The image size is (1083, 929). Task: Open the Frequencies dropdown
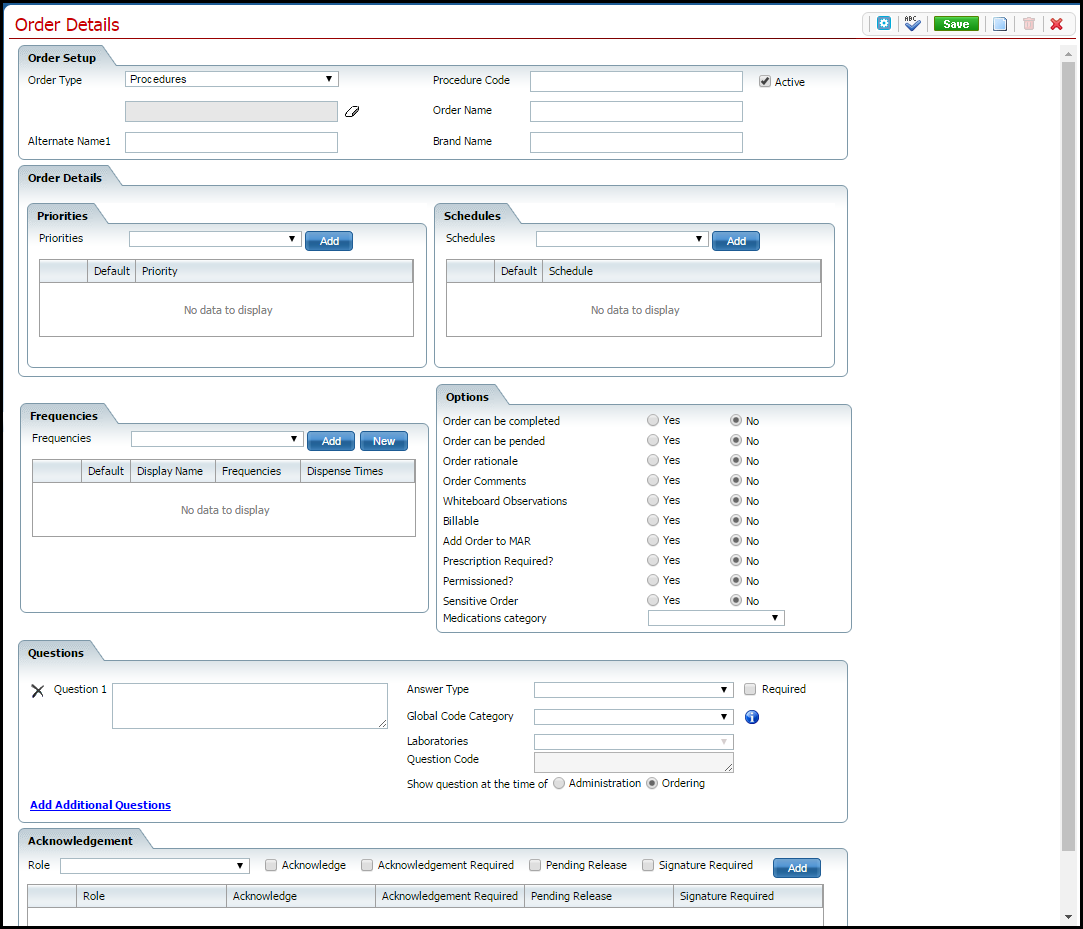(x=217, y=439)
